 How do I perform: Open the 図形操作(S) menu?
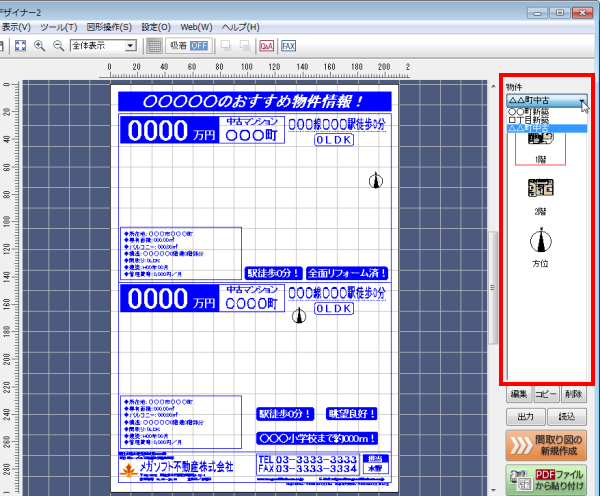click(109, 27)
